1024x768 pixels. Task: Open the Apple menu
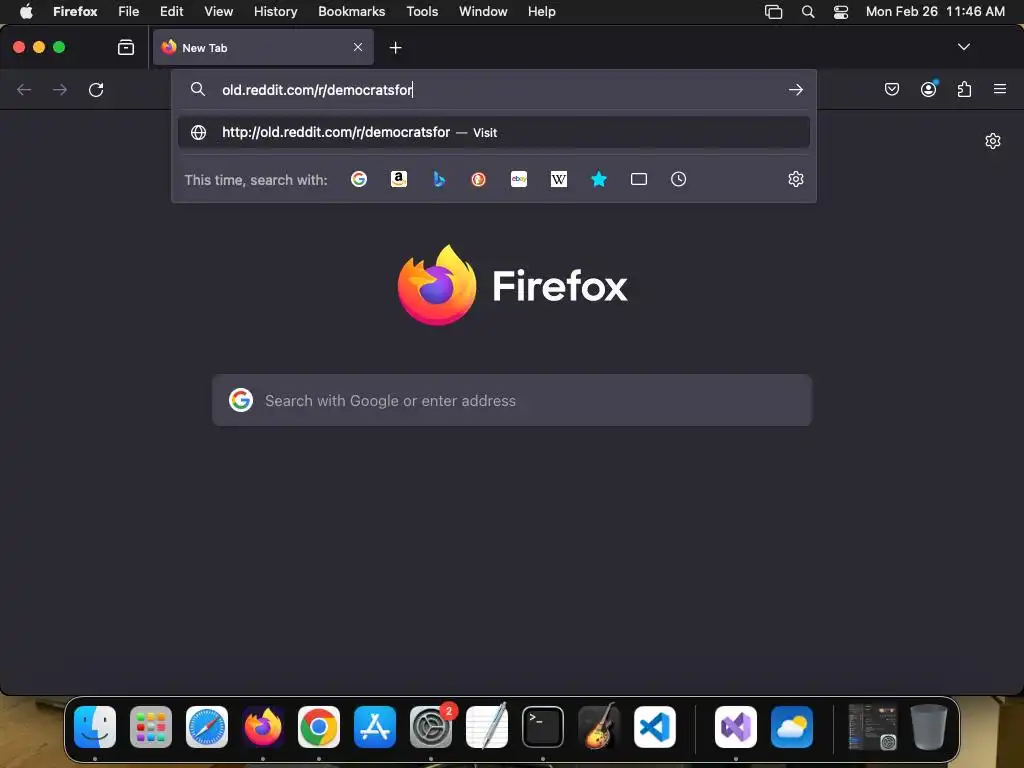[26, 12]
